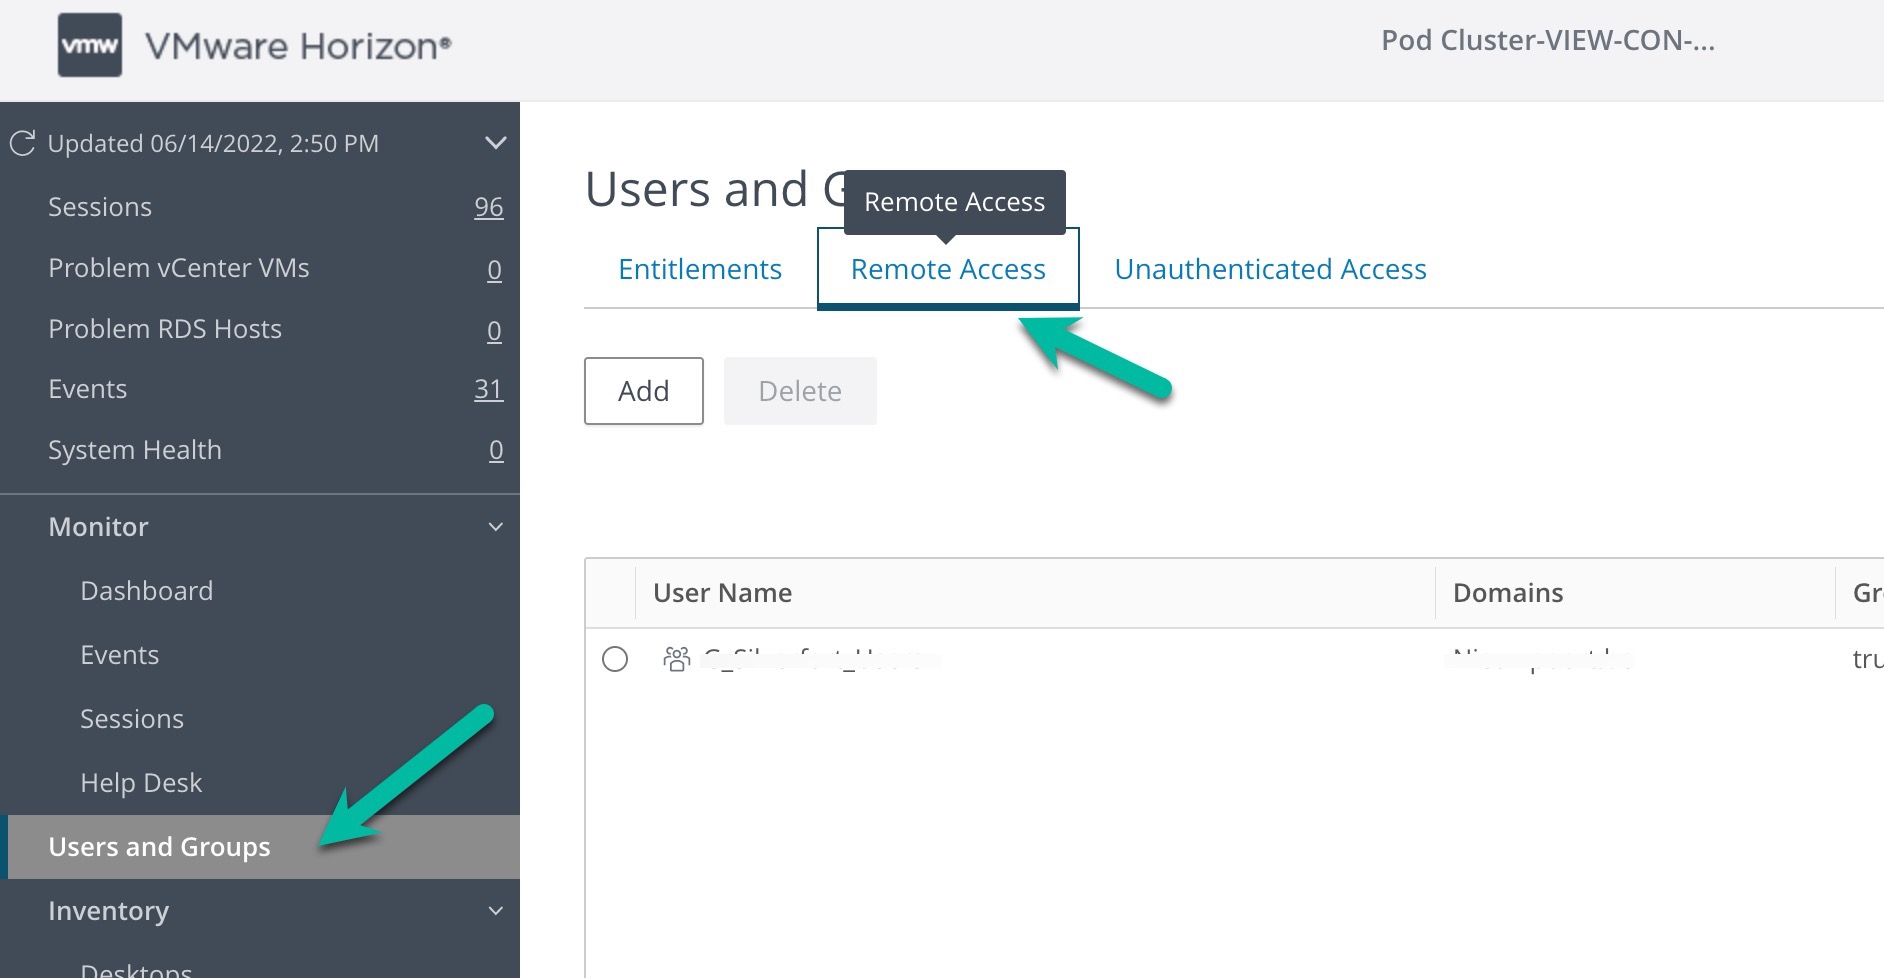
Task: Click the Delete button
Action: point(800,391)
